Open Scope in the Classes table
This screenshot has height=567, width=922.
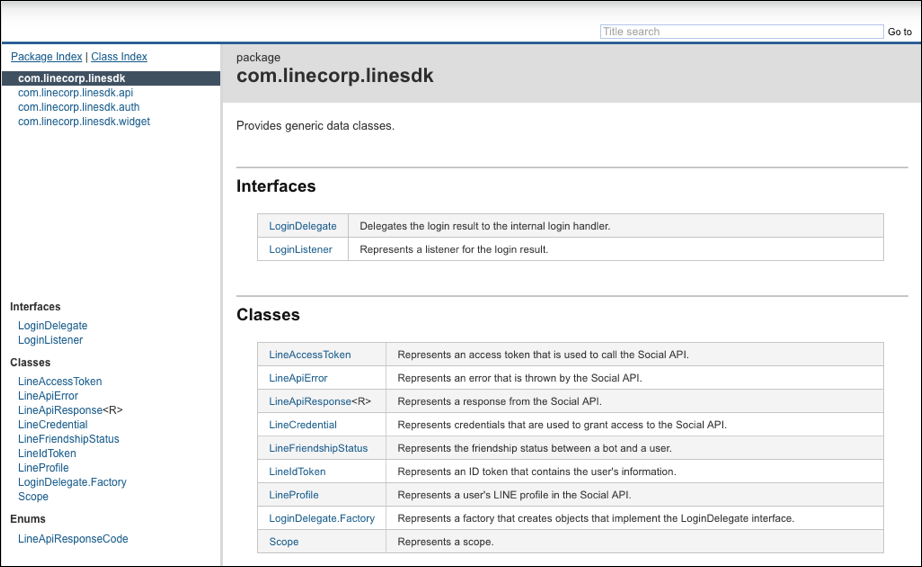(x=283, y=542)
